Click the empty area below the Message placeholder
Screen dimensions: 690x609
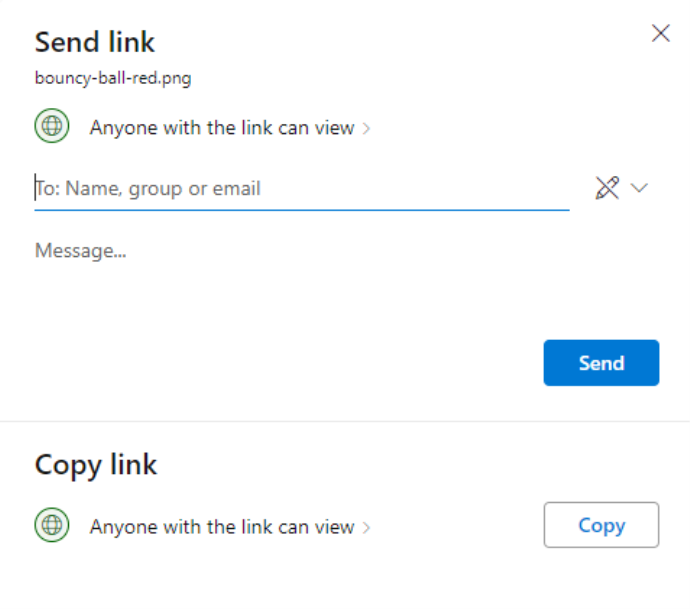click(x=286, y=299)
